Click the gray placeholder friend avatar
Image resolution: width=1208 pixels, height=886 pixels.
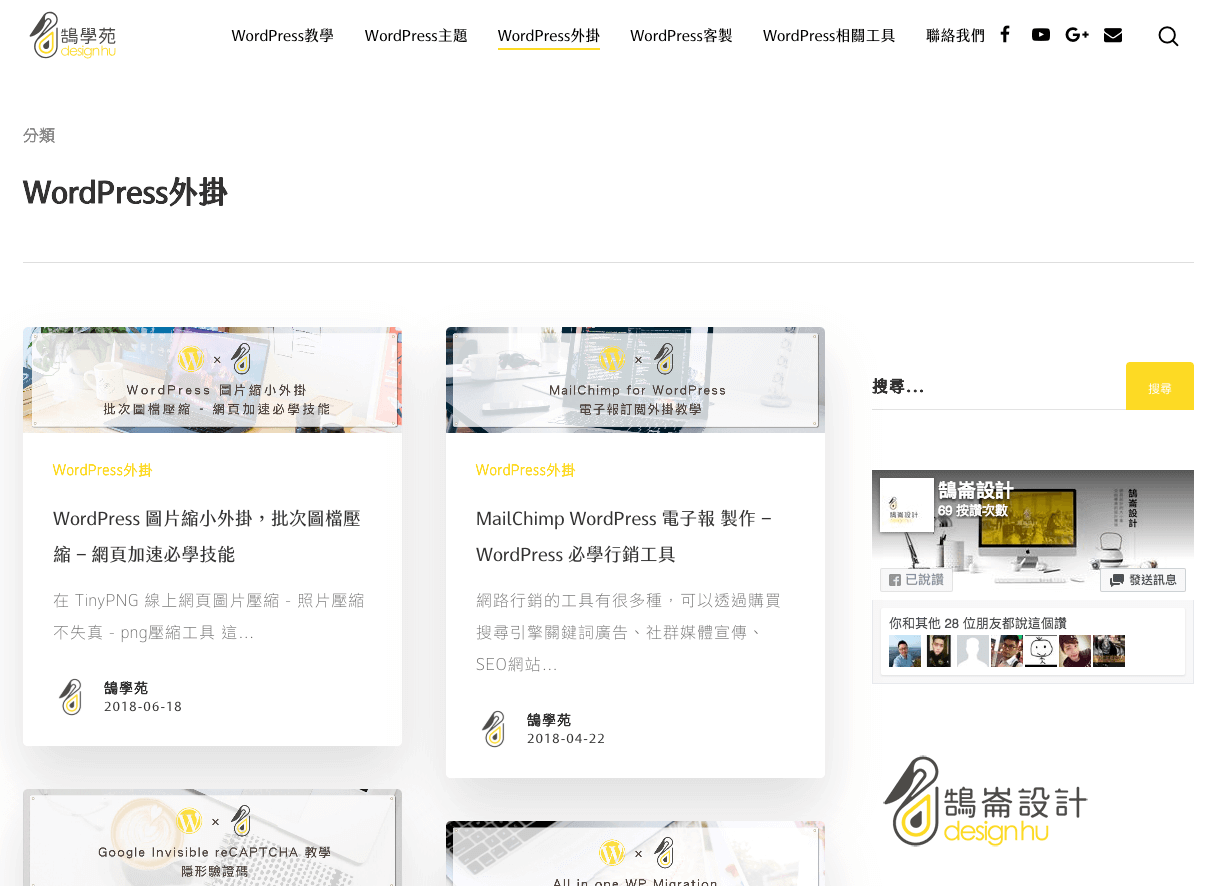[973, 651]
